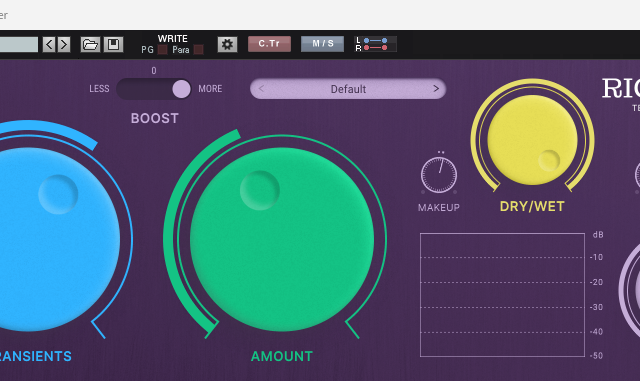Click the dB level meter display
Image resolution: width=640 pixels, height=381 pixels.
[x=502, y=295]
